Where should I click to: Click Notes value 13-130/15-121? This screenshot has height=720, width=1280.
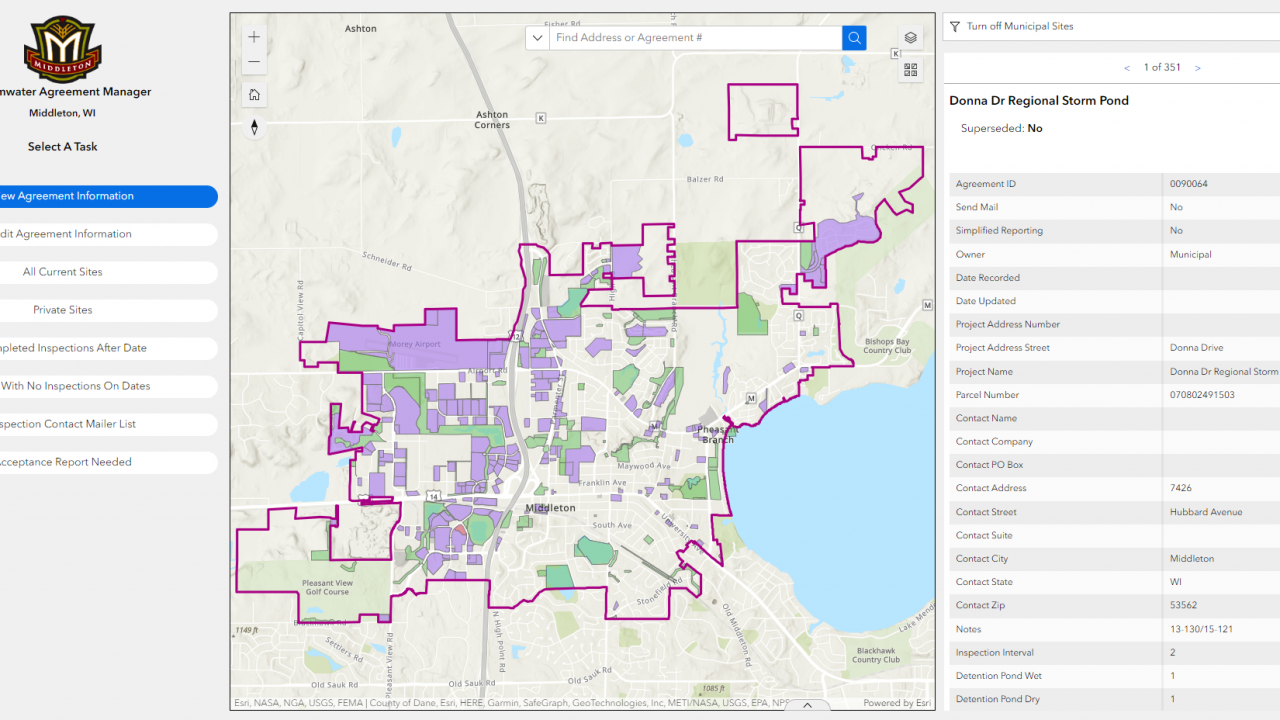click(1201, 629)
